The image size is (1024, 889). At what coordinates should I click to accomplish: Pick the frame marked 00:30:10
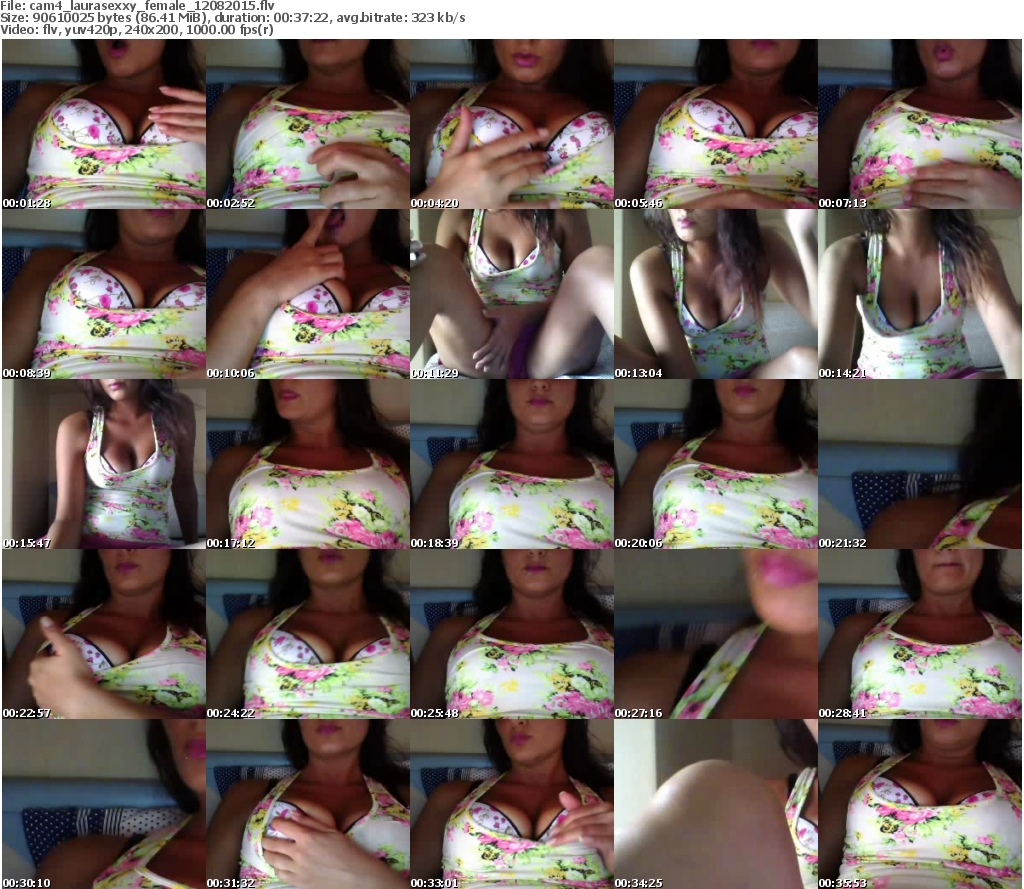click(104, 804)
